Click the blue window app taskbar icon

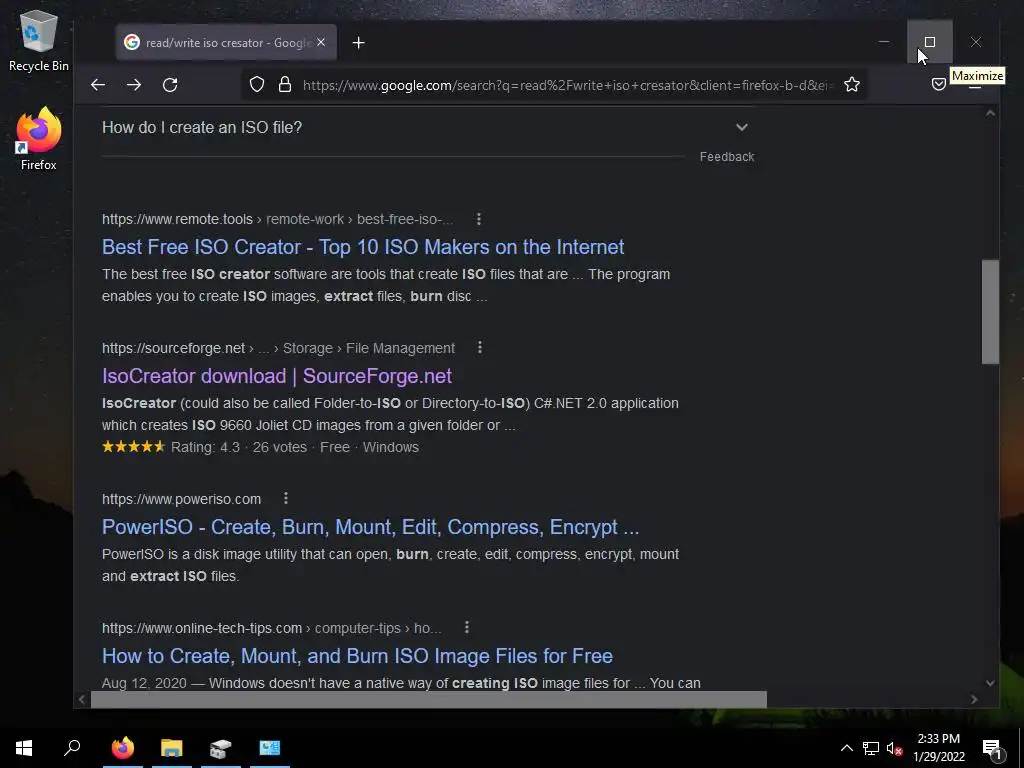pos(270,748)
